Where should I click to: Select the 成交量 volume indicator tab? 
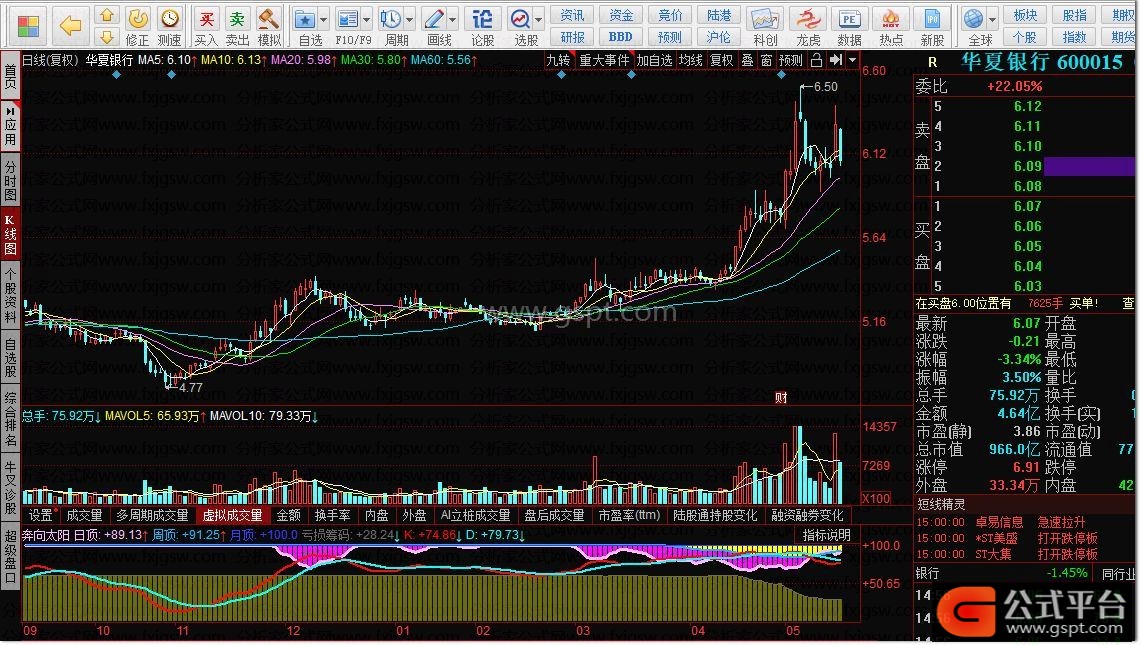tap(84, 515)
